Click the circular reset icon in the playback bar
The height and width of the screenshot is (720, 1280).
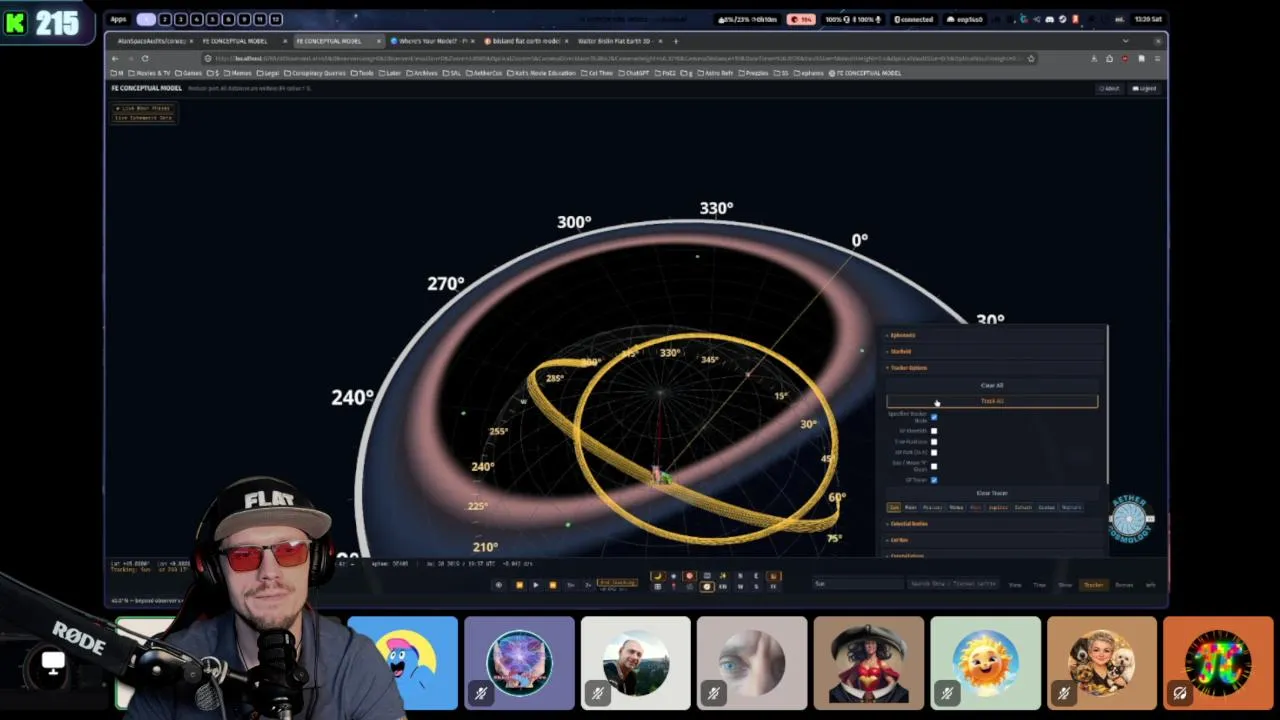coord(499,585)
